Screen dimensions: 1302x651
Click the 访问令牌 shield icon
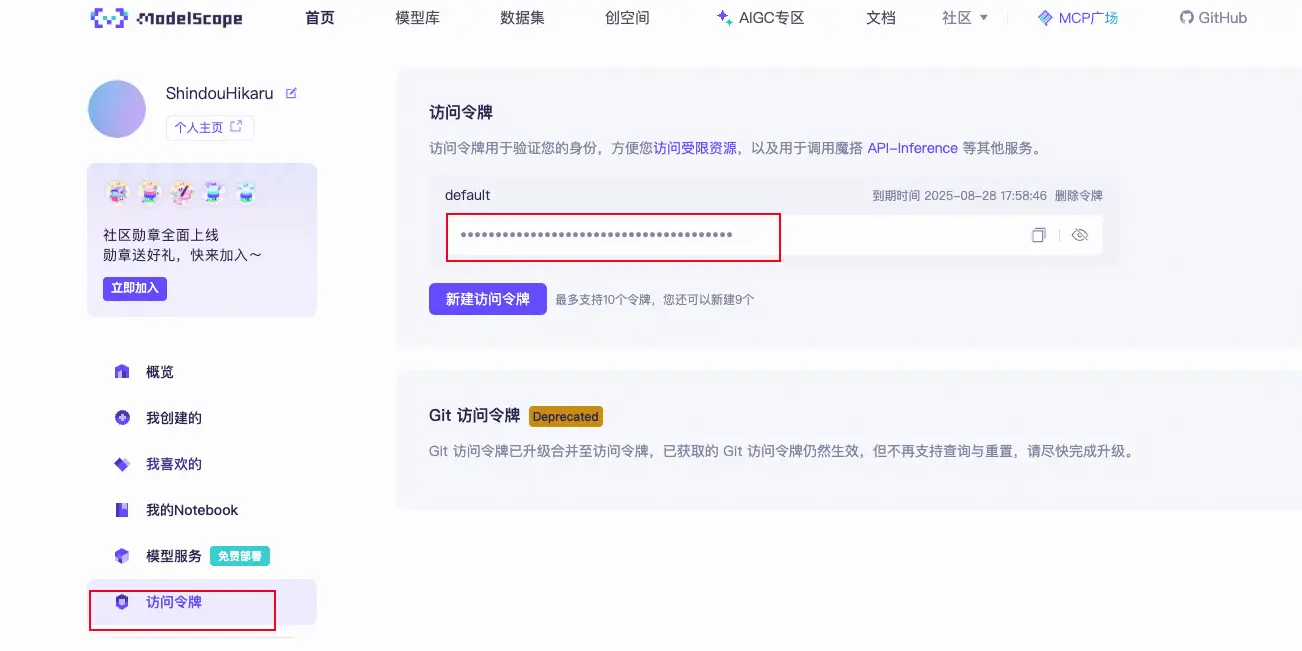(x=122, y=602)
